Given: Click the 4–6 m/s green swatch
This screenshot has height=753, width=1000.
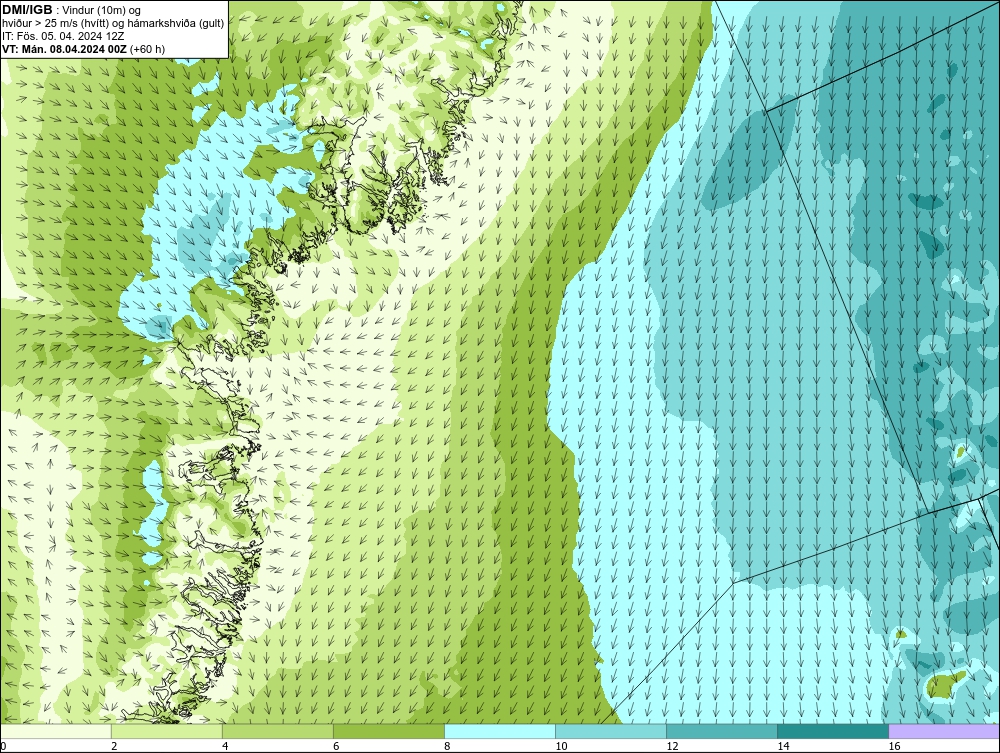Looking at the screenshot, I should pyautogui.click(x=278, y=731).
